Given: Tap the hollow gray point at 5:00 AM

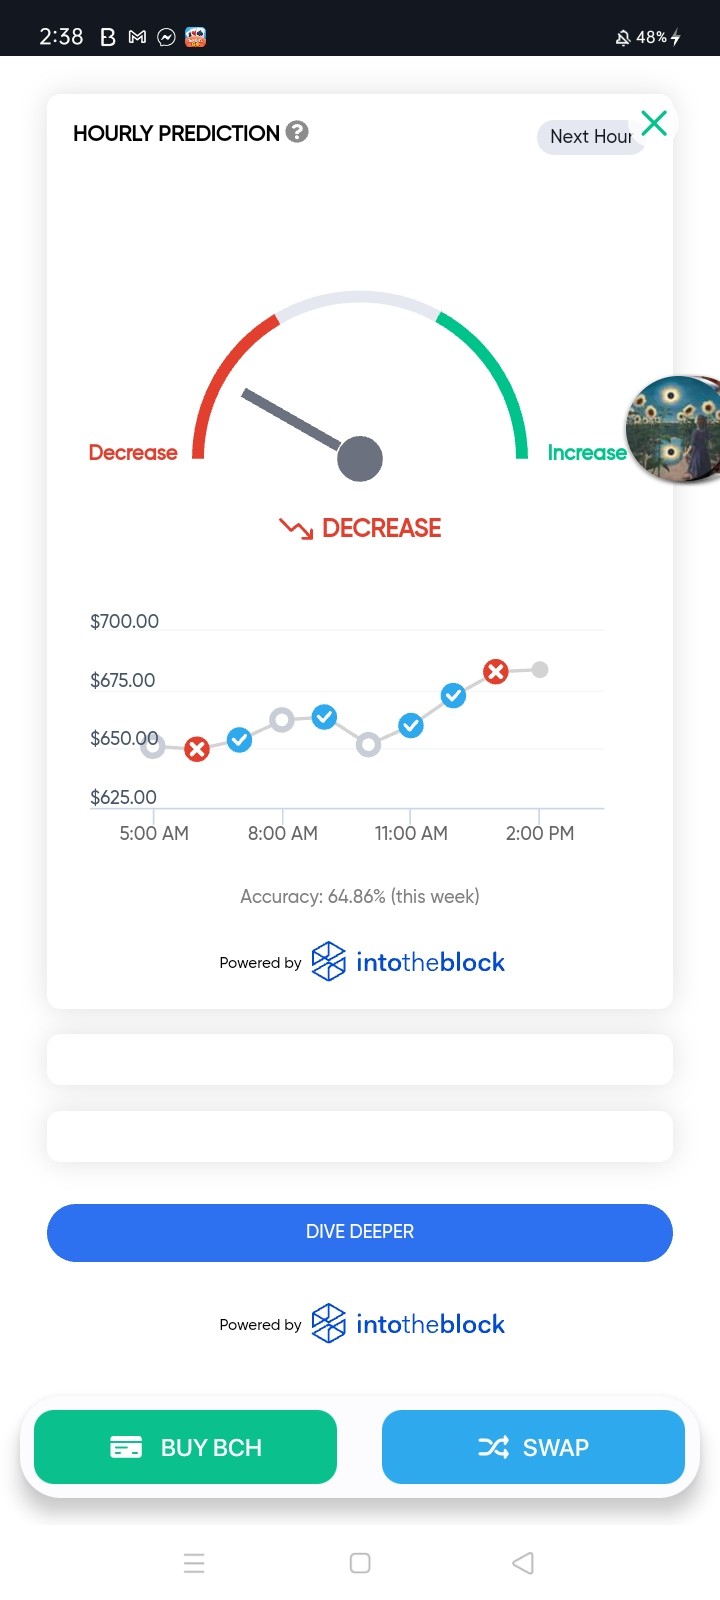Looking at the screenshot, I should coord(152,746).
